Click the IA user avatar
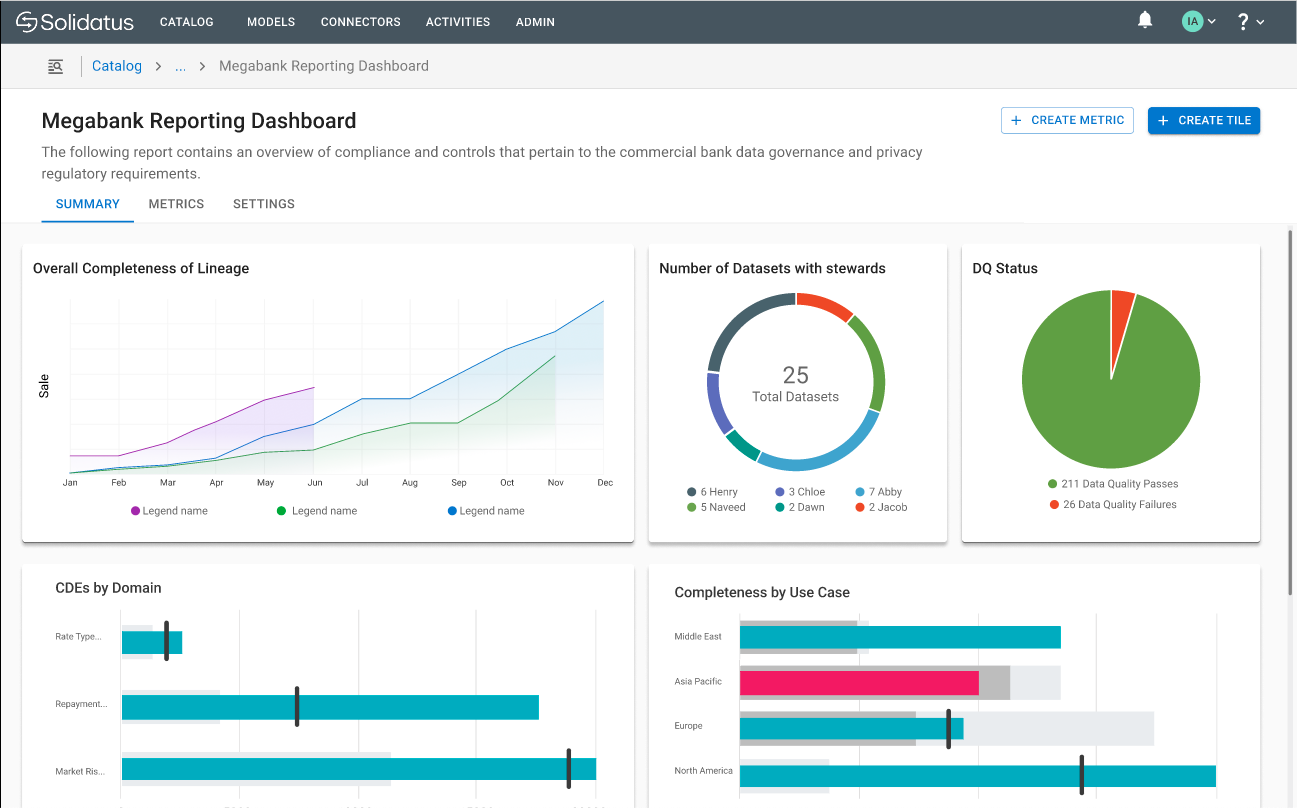 pos(1192,21)
